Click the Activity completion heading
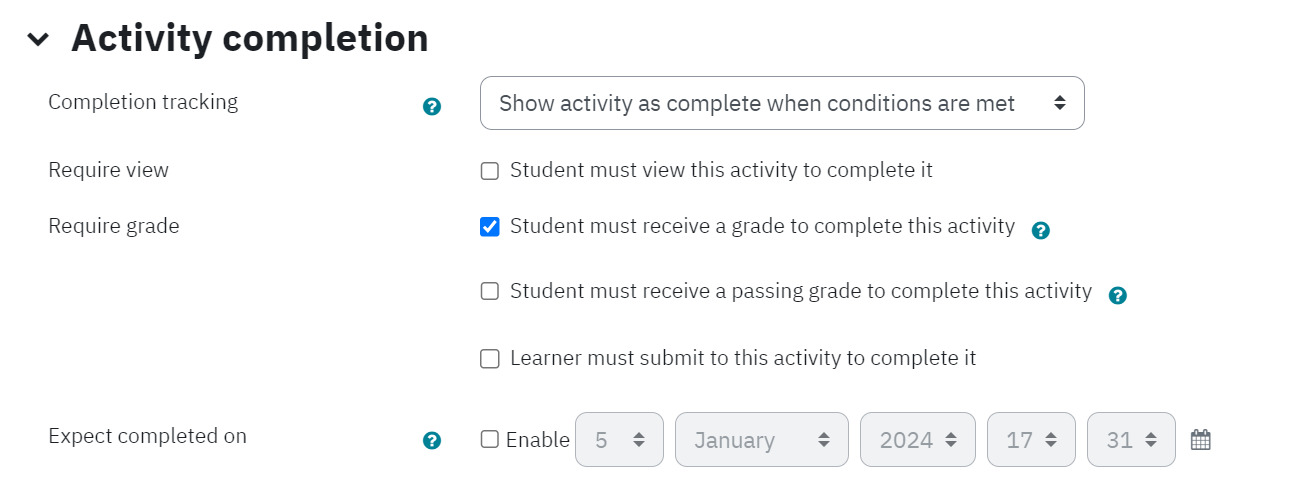The height and width of the screenshot is (493, 1291). 250,39
